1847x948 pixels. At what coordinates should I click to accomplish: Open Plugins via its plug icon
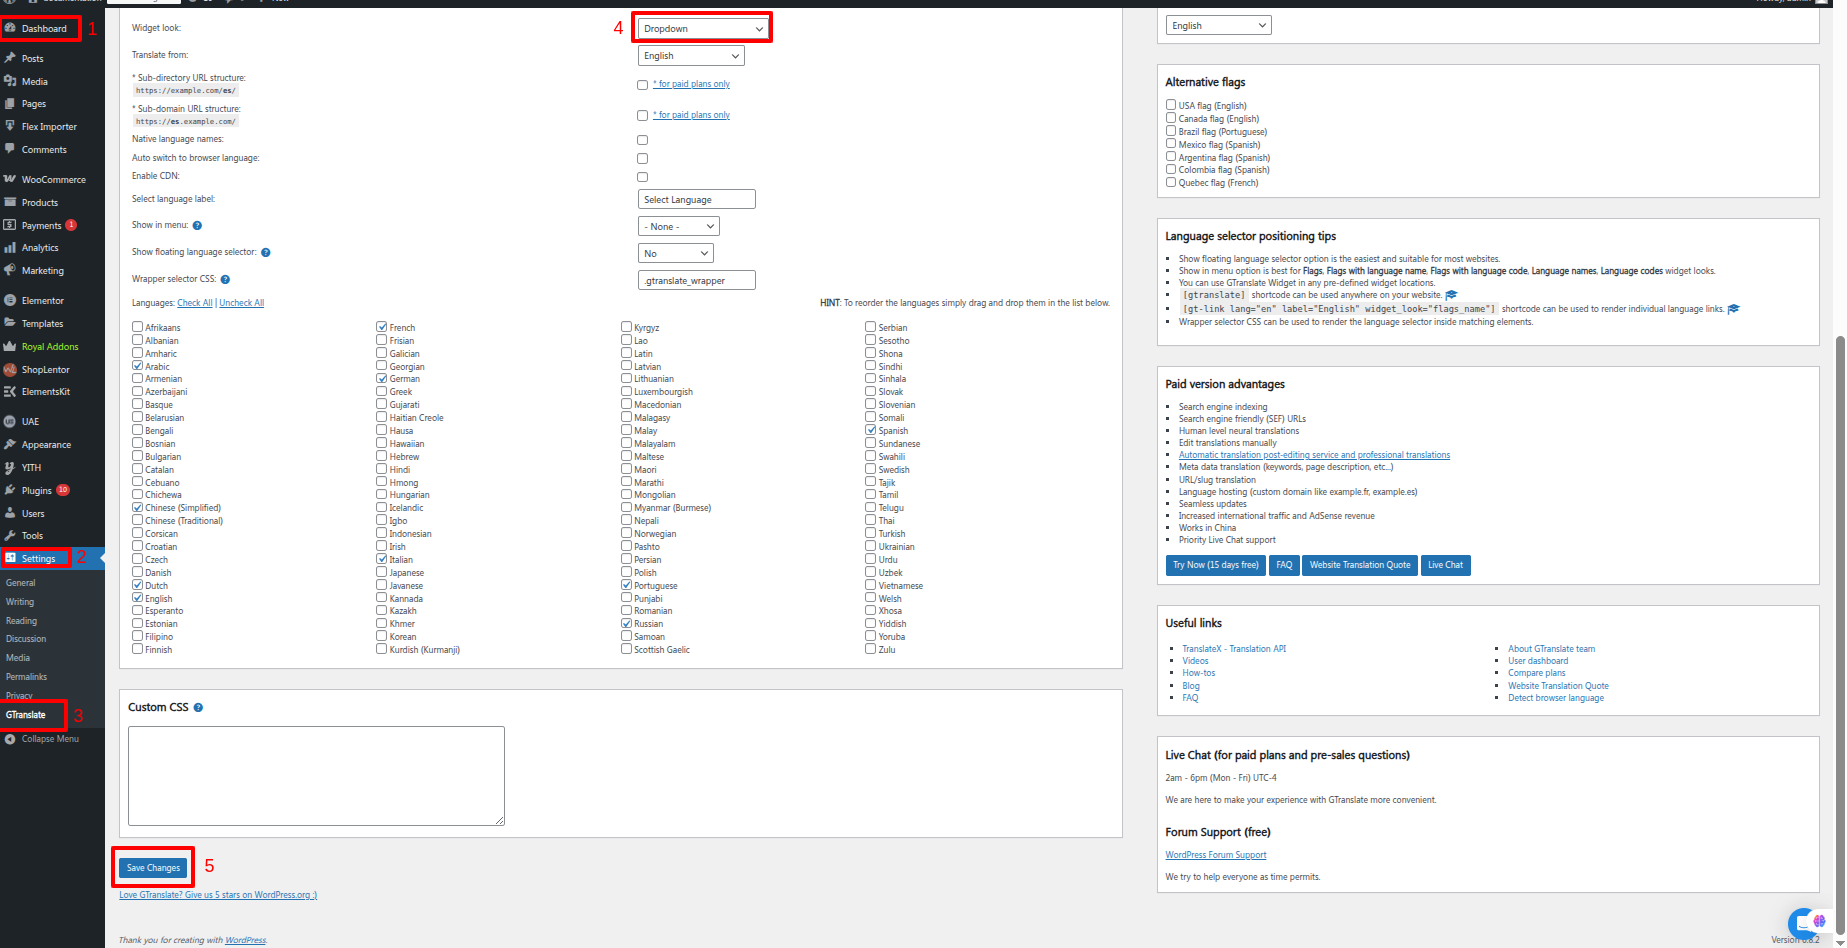[x=10, y=491]
